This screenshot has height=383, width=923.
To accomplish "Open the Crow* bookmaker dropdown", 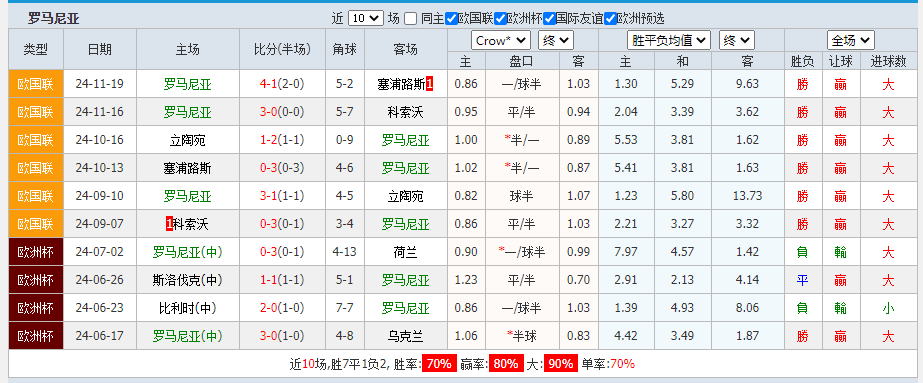I will 501,41.
